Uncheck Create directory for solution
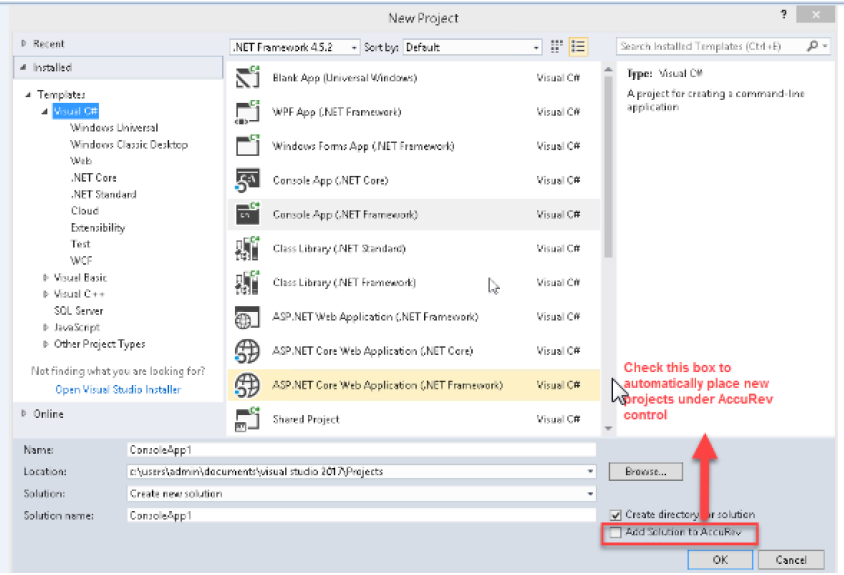Viewport: 844px width, 575px height. tap(616, 515)
